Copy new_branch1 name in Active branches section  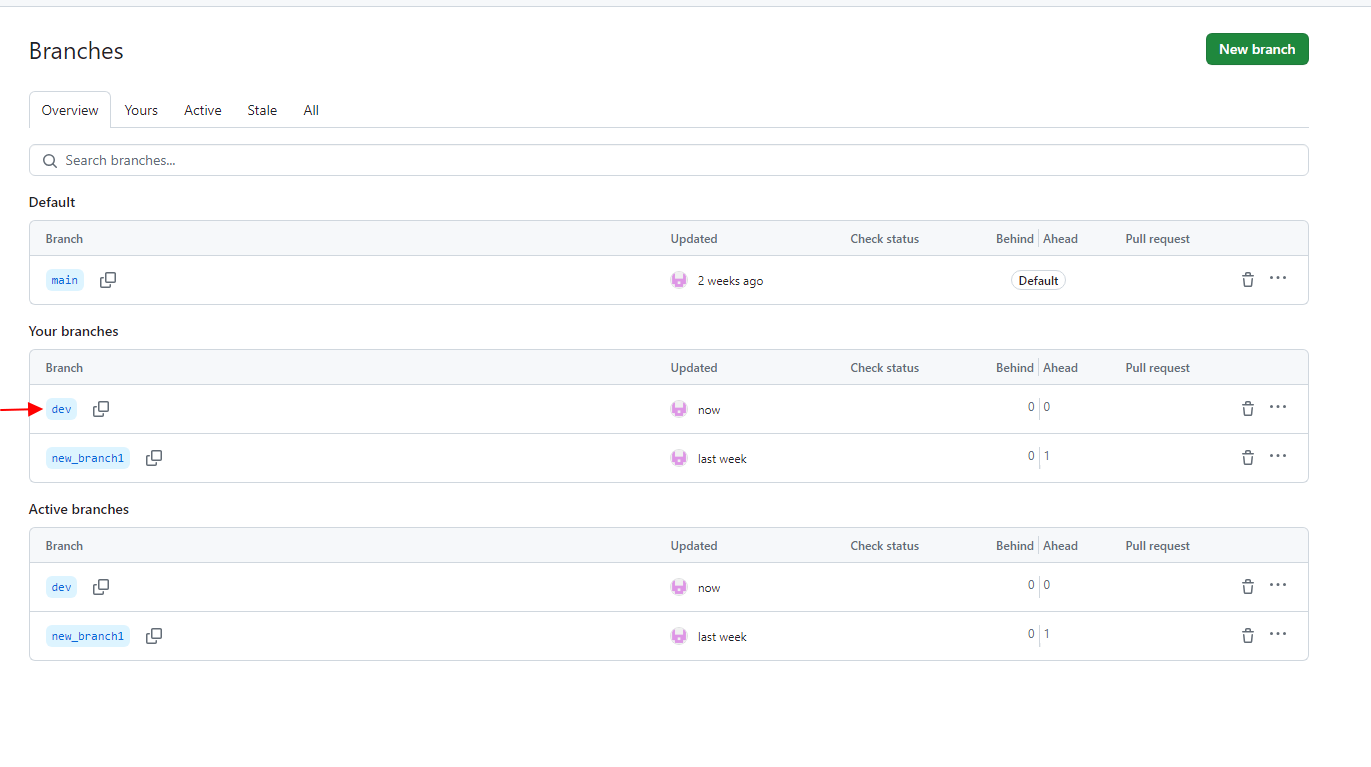(154, 636)
